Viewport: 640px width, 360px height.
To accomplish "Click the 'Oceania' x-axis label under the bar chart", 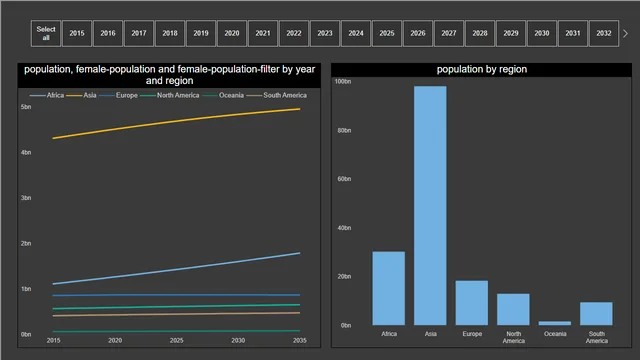I will tap(555, 334).
